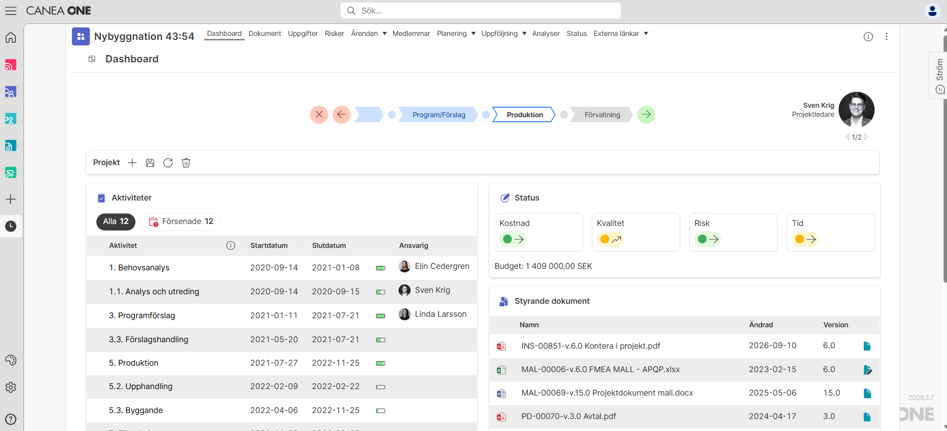Open the settings gear in sidebar
Screen dimensions: 947x431
click(x=11, y=387)
